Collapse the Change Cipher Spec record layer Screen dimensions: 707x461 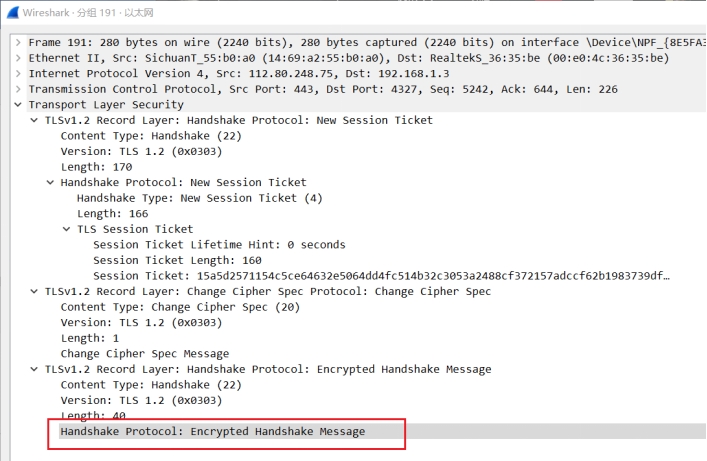click(x=34, y=291)
